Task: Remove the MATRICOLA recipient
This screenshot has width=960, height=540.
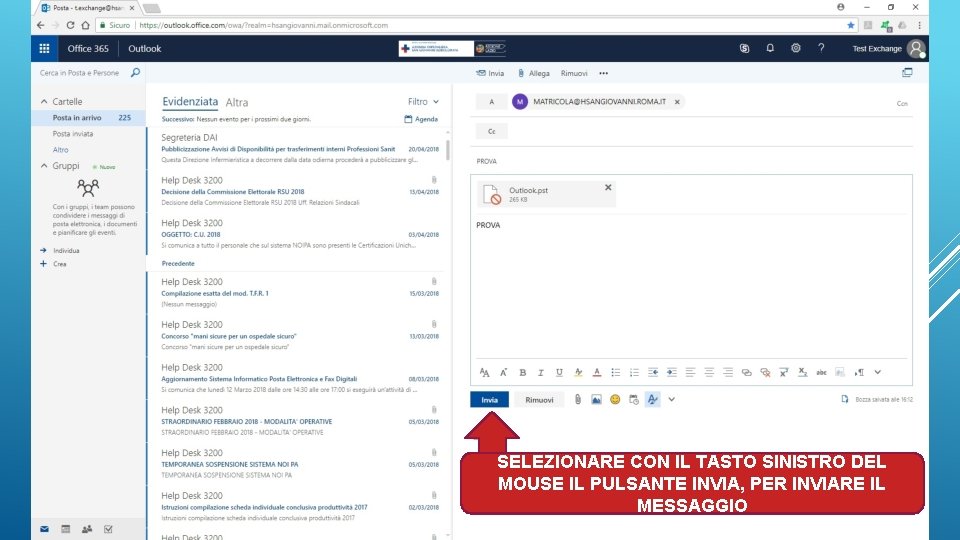Action: point(677,102)
